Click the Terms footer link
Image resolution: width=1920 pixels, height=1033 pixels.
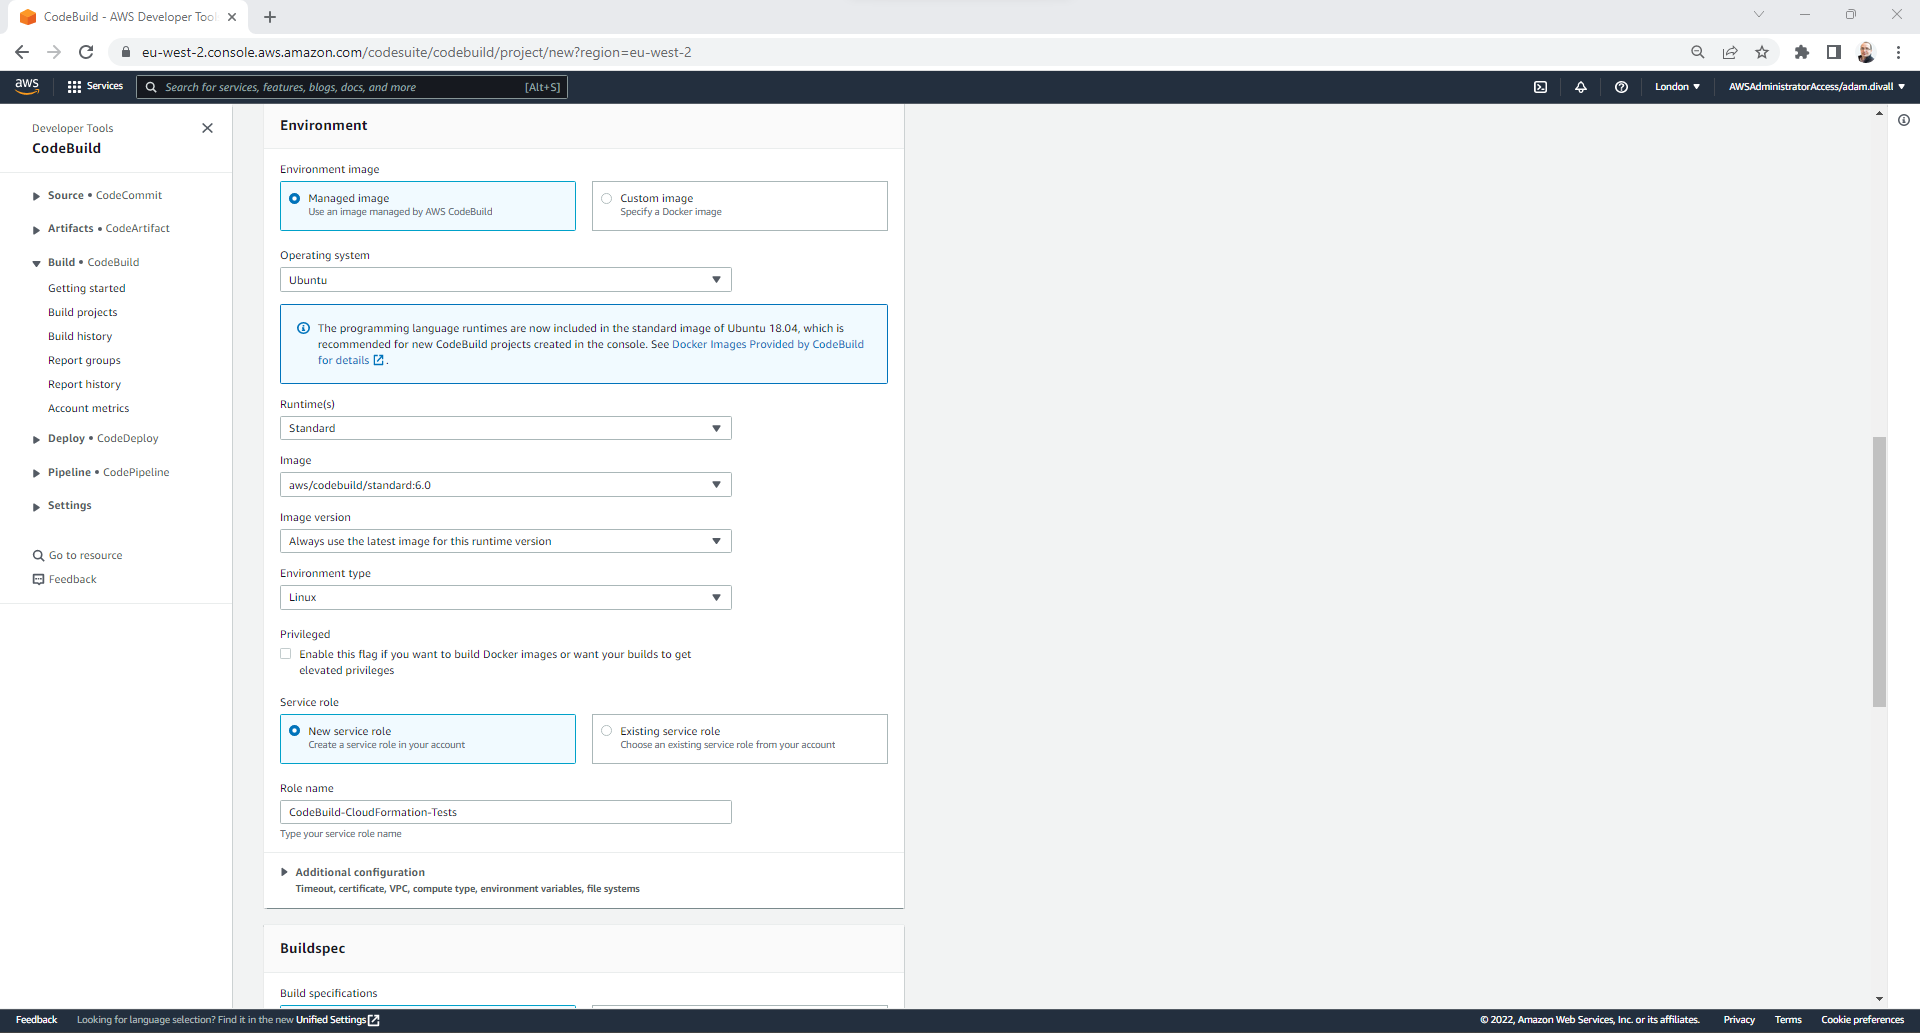1788,1020
